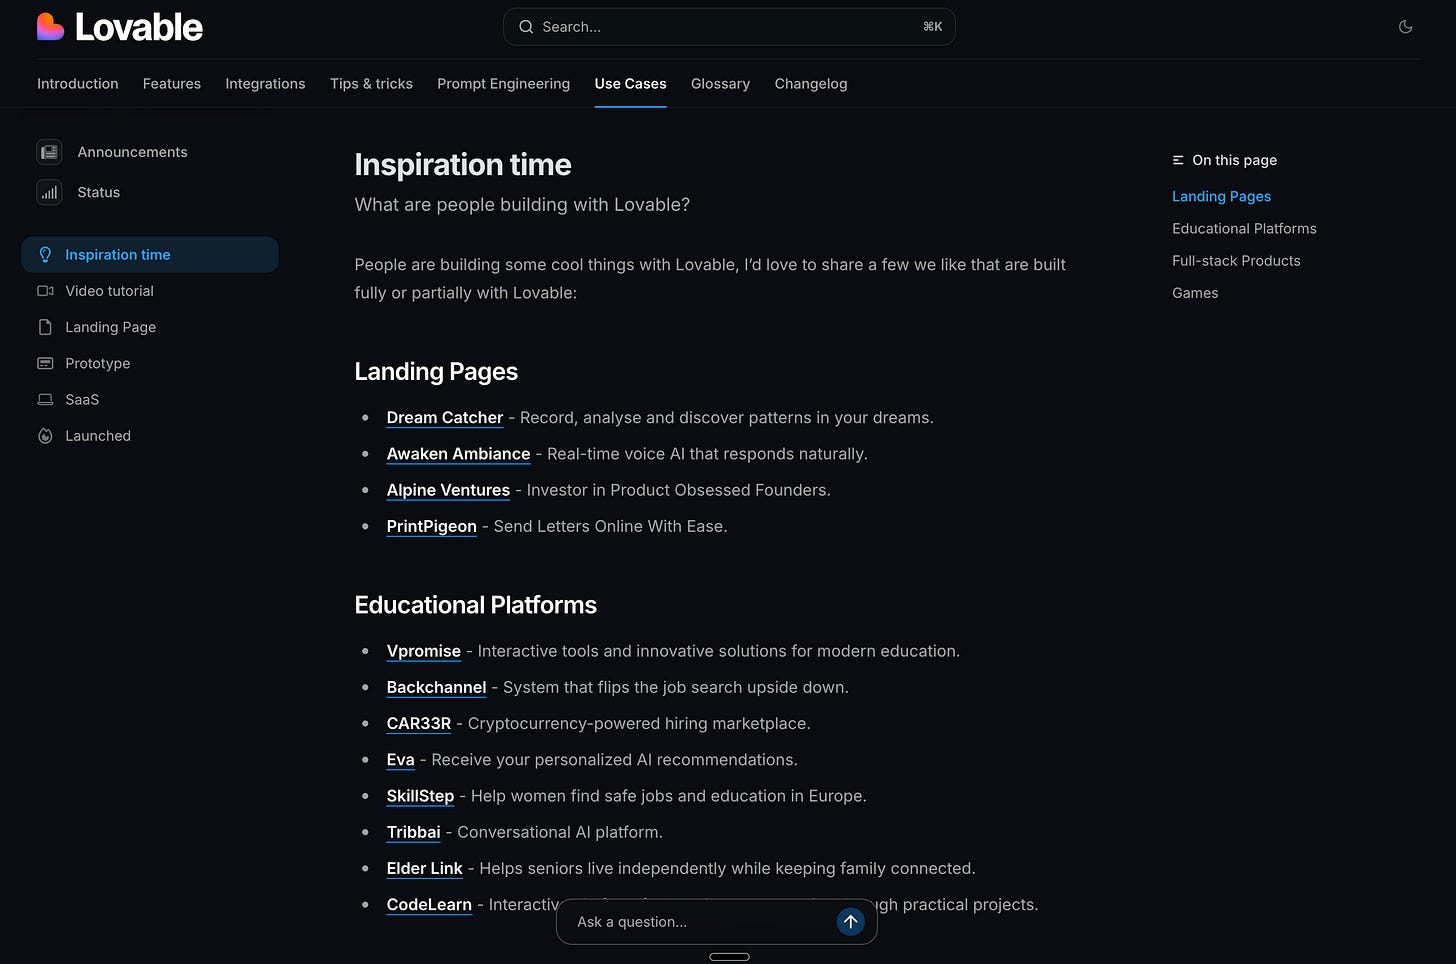
Task: Click the Landing Pages heading
Action: click(x=436, y=372)
